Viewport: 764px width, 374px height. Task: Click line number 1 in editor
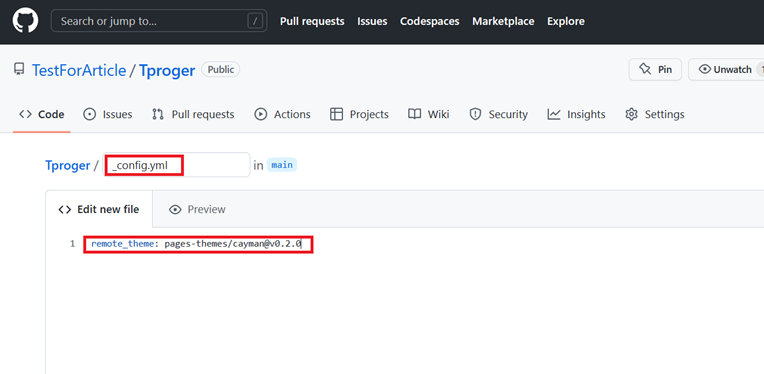point(72,244)
